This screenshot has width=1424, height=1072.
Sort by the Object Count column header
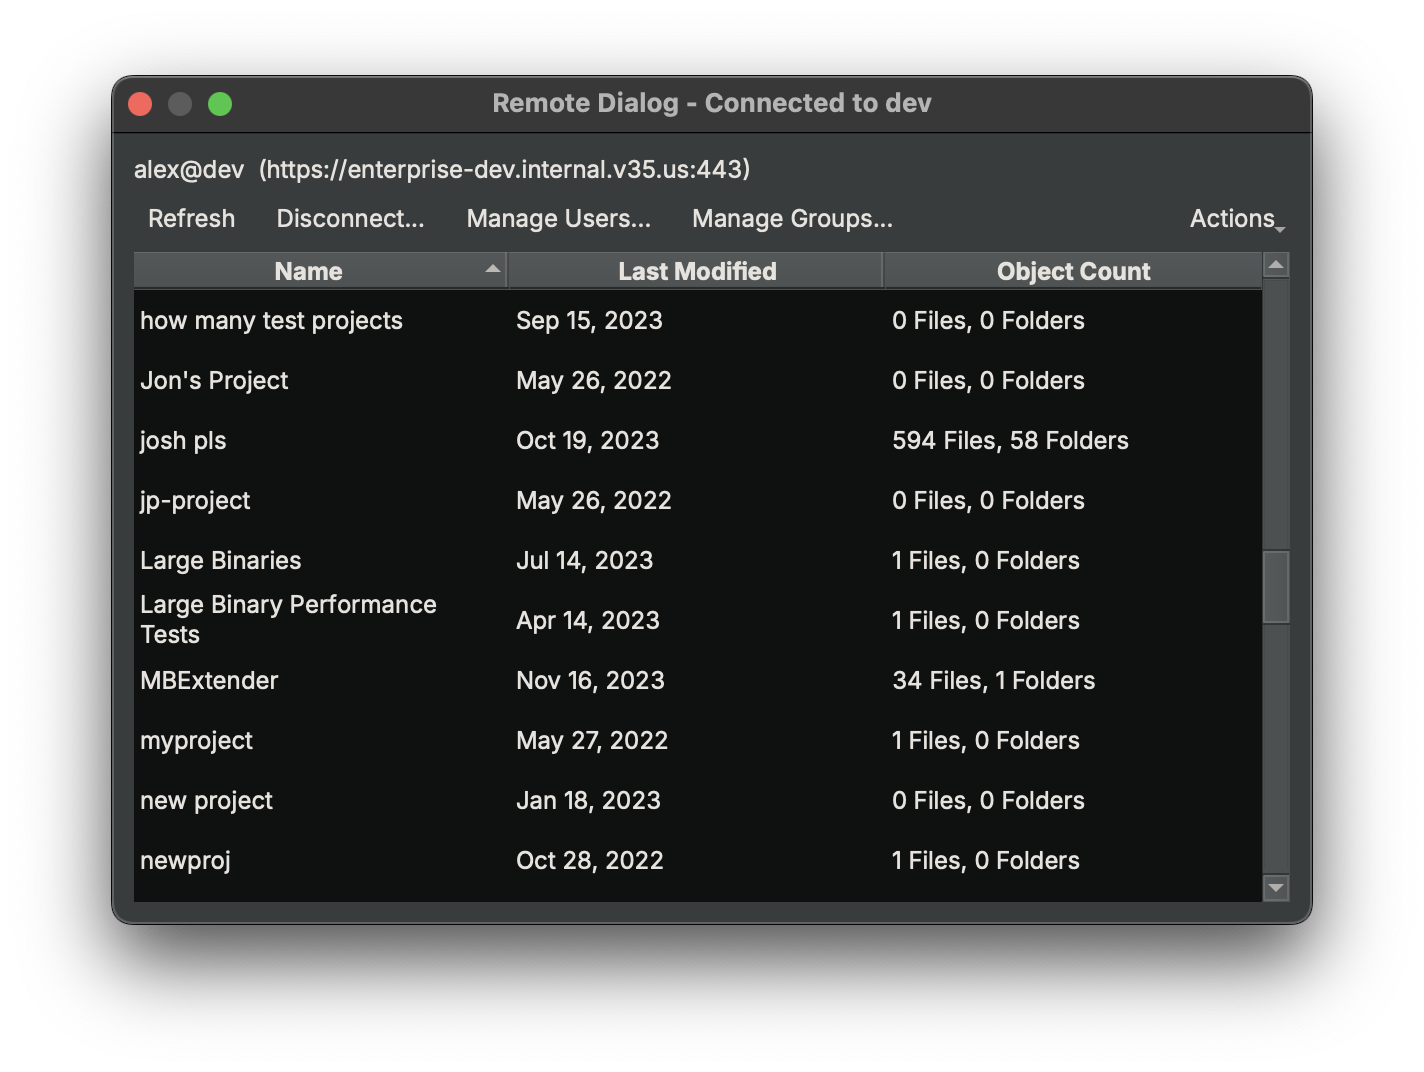[1073, 270]
